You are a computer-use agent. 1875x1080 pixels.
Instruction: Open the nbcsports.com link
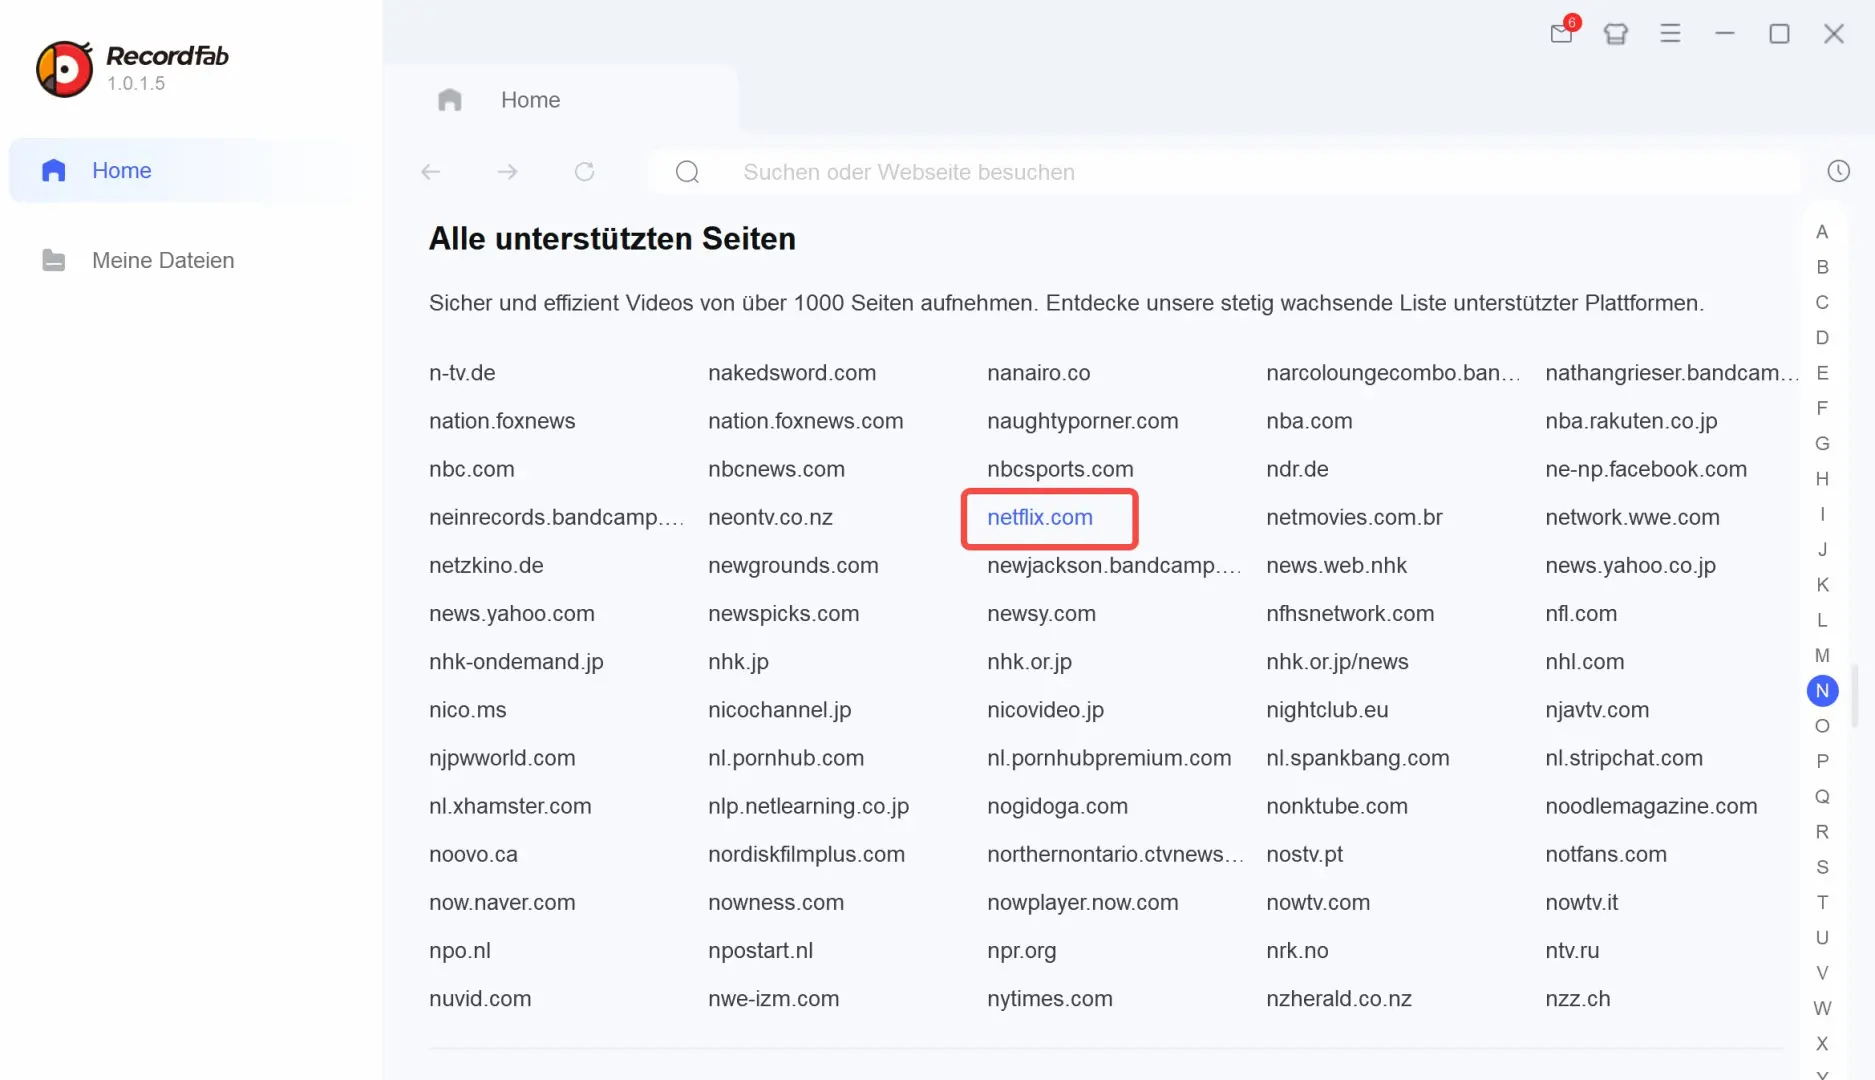pyautogui.click(x=1060, y=469)
